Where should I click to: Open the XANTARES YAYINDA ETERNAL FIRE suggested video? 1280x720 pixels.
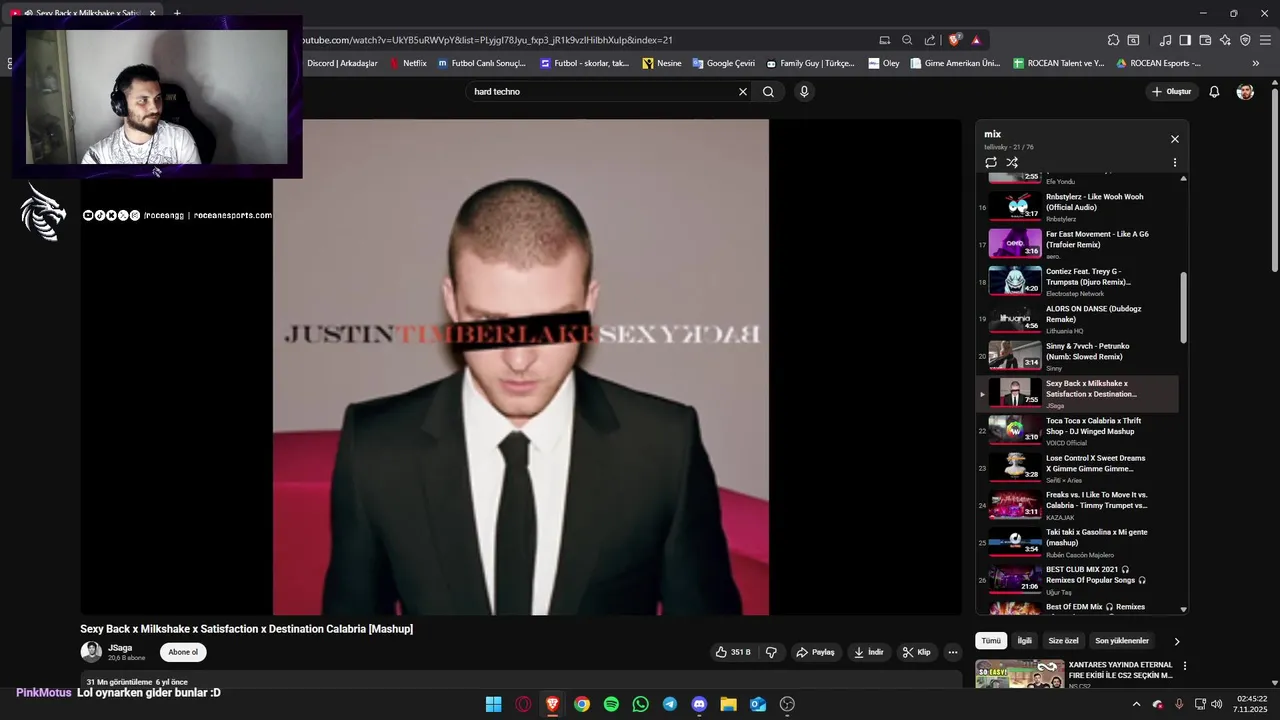1120,670
